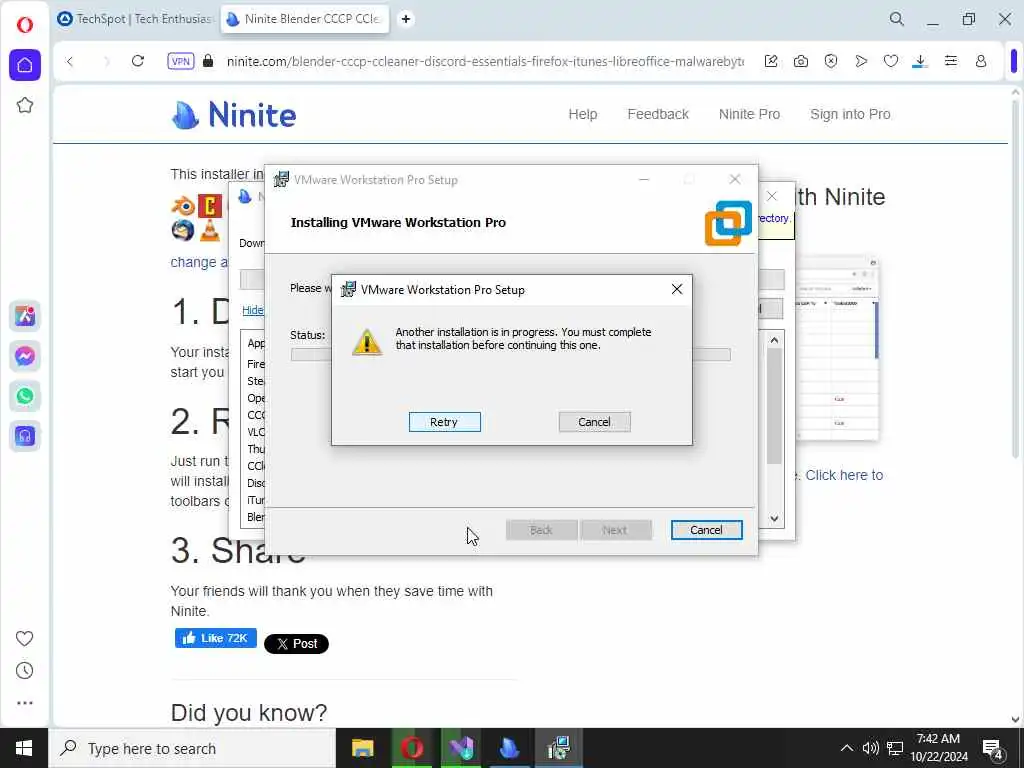Open the notification center icon
Image resolution: width=1024 pixels, height=768 pixels.
pyautogui.click(x=993, y=749)
